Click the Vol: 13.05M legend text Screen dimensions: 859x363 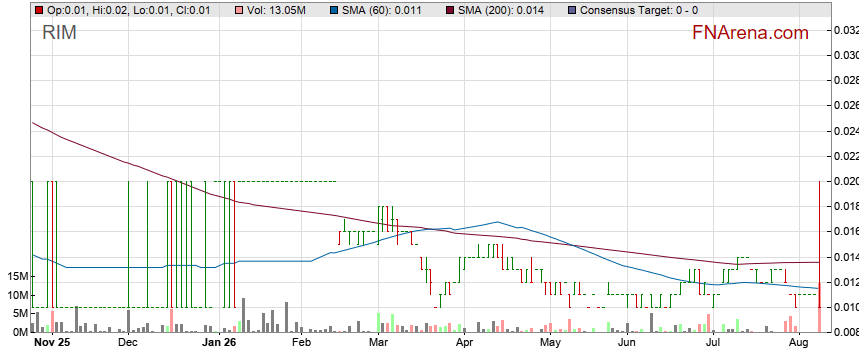point(276,10)
